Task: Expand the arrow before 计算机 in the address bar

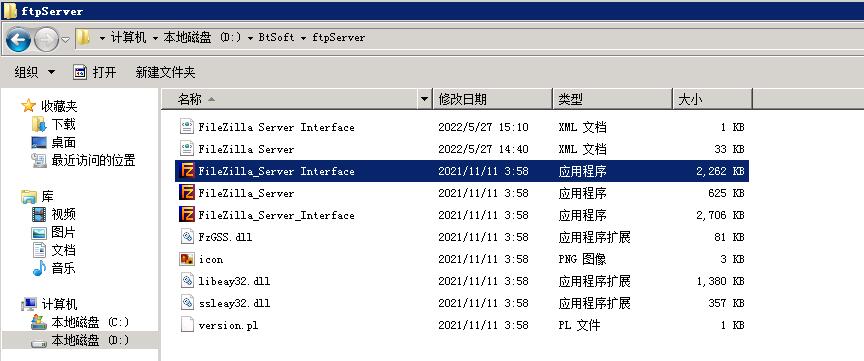Action: [x=102, y=38]
